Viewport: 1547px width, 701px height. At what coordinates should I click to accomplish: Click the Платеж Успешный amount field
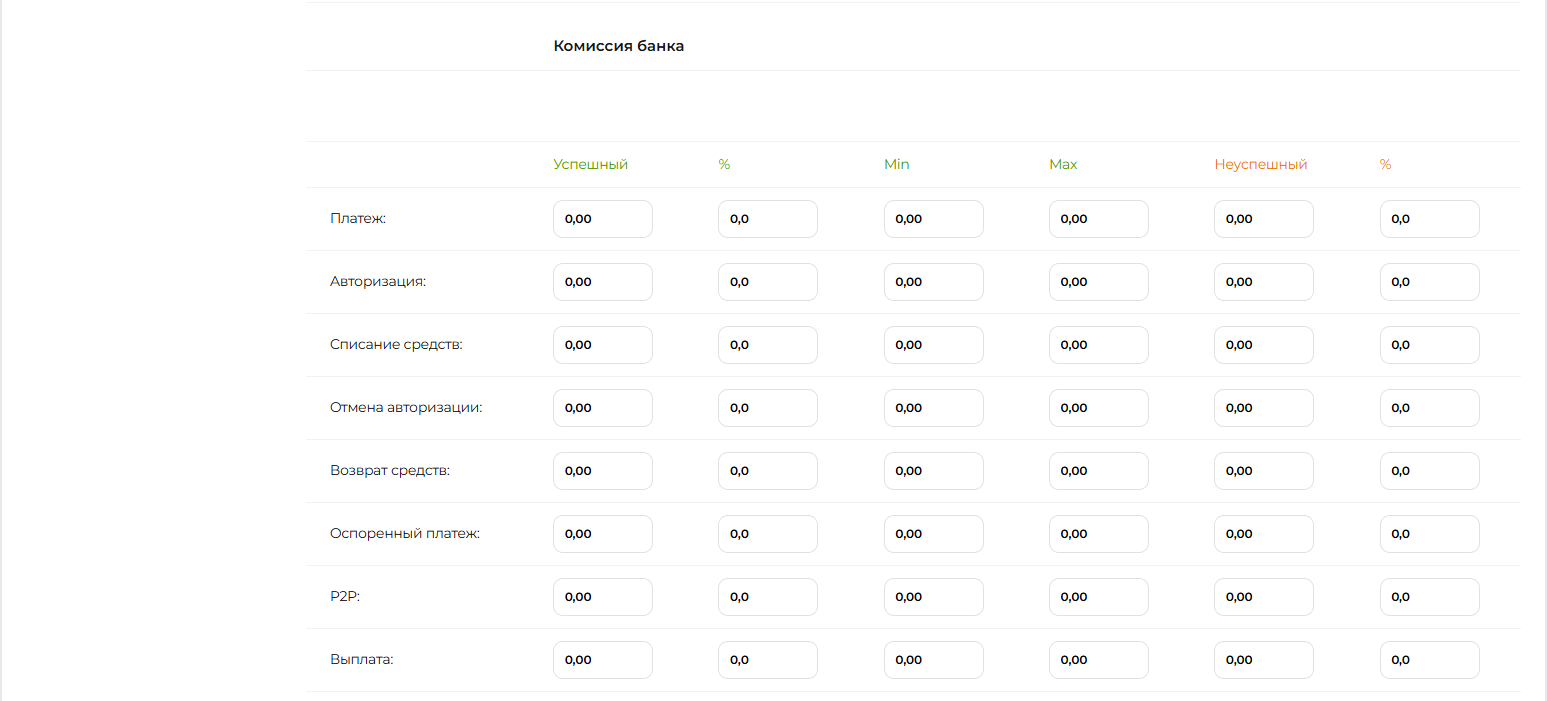(x=602, y=219)
